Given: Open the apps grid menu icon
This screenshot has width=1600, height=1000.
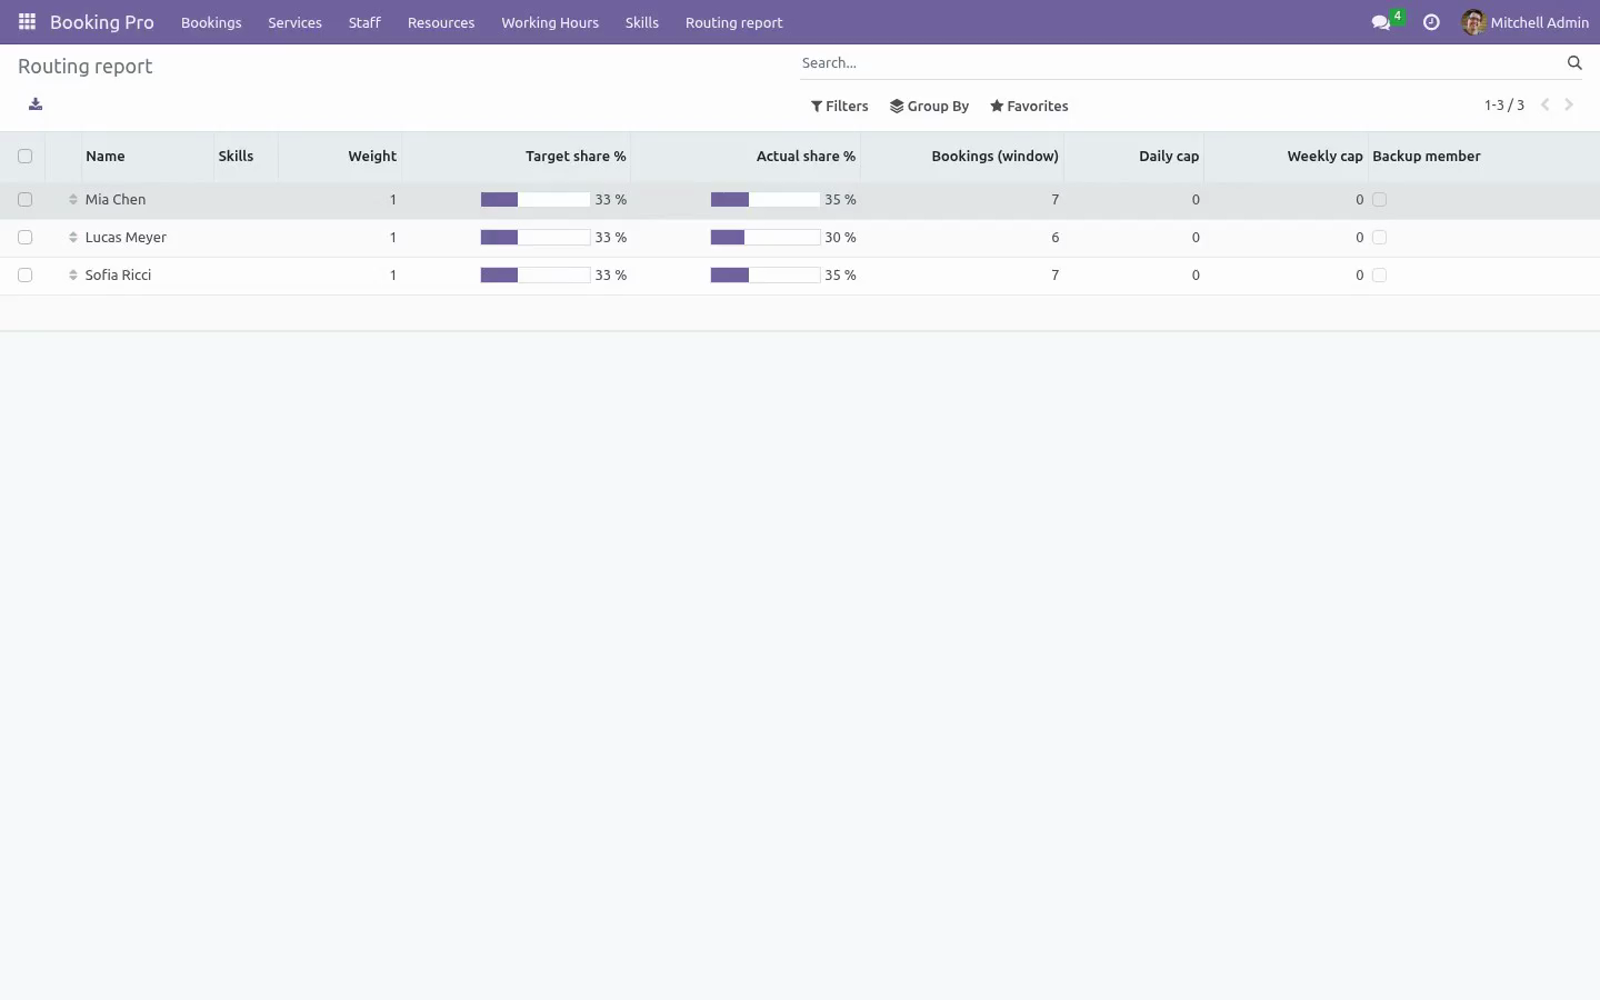Looking at the screenshot, I should click(x=27, y=21).
